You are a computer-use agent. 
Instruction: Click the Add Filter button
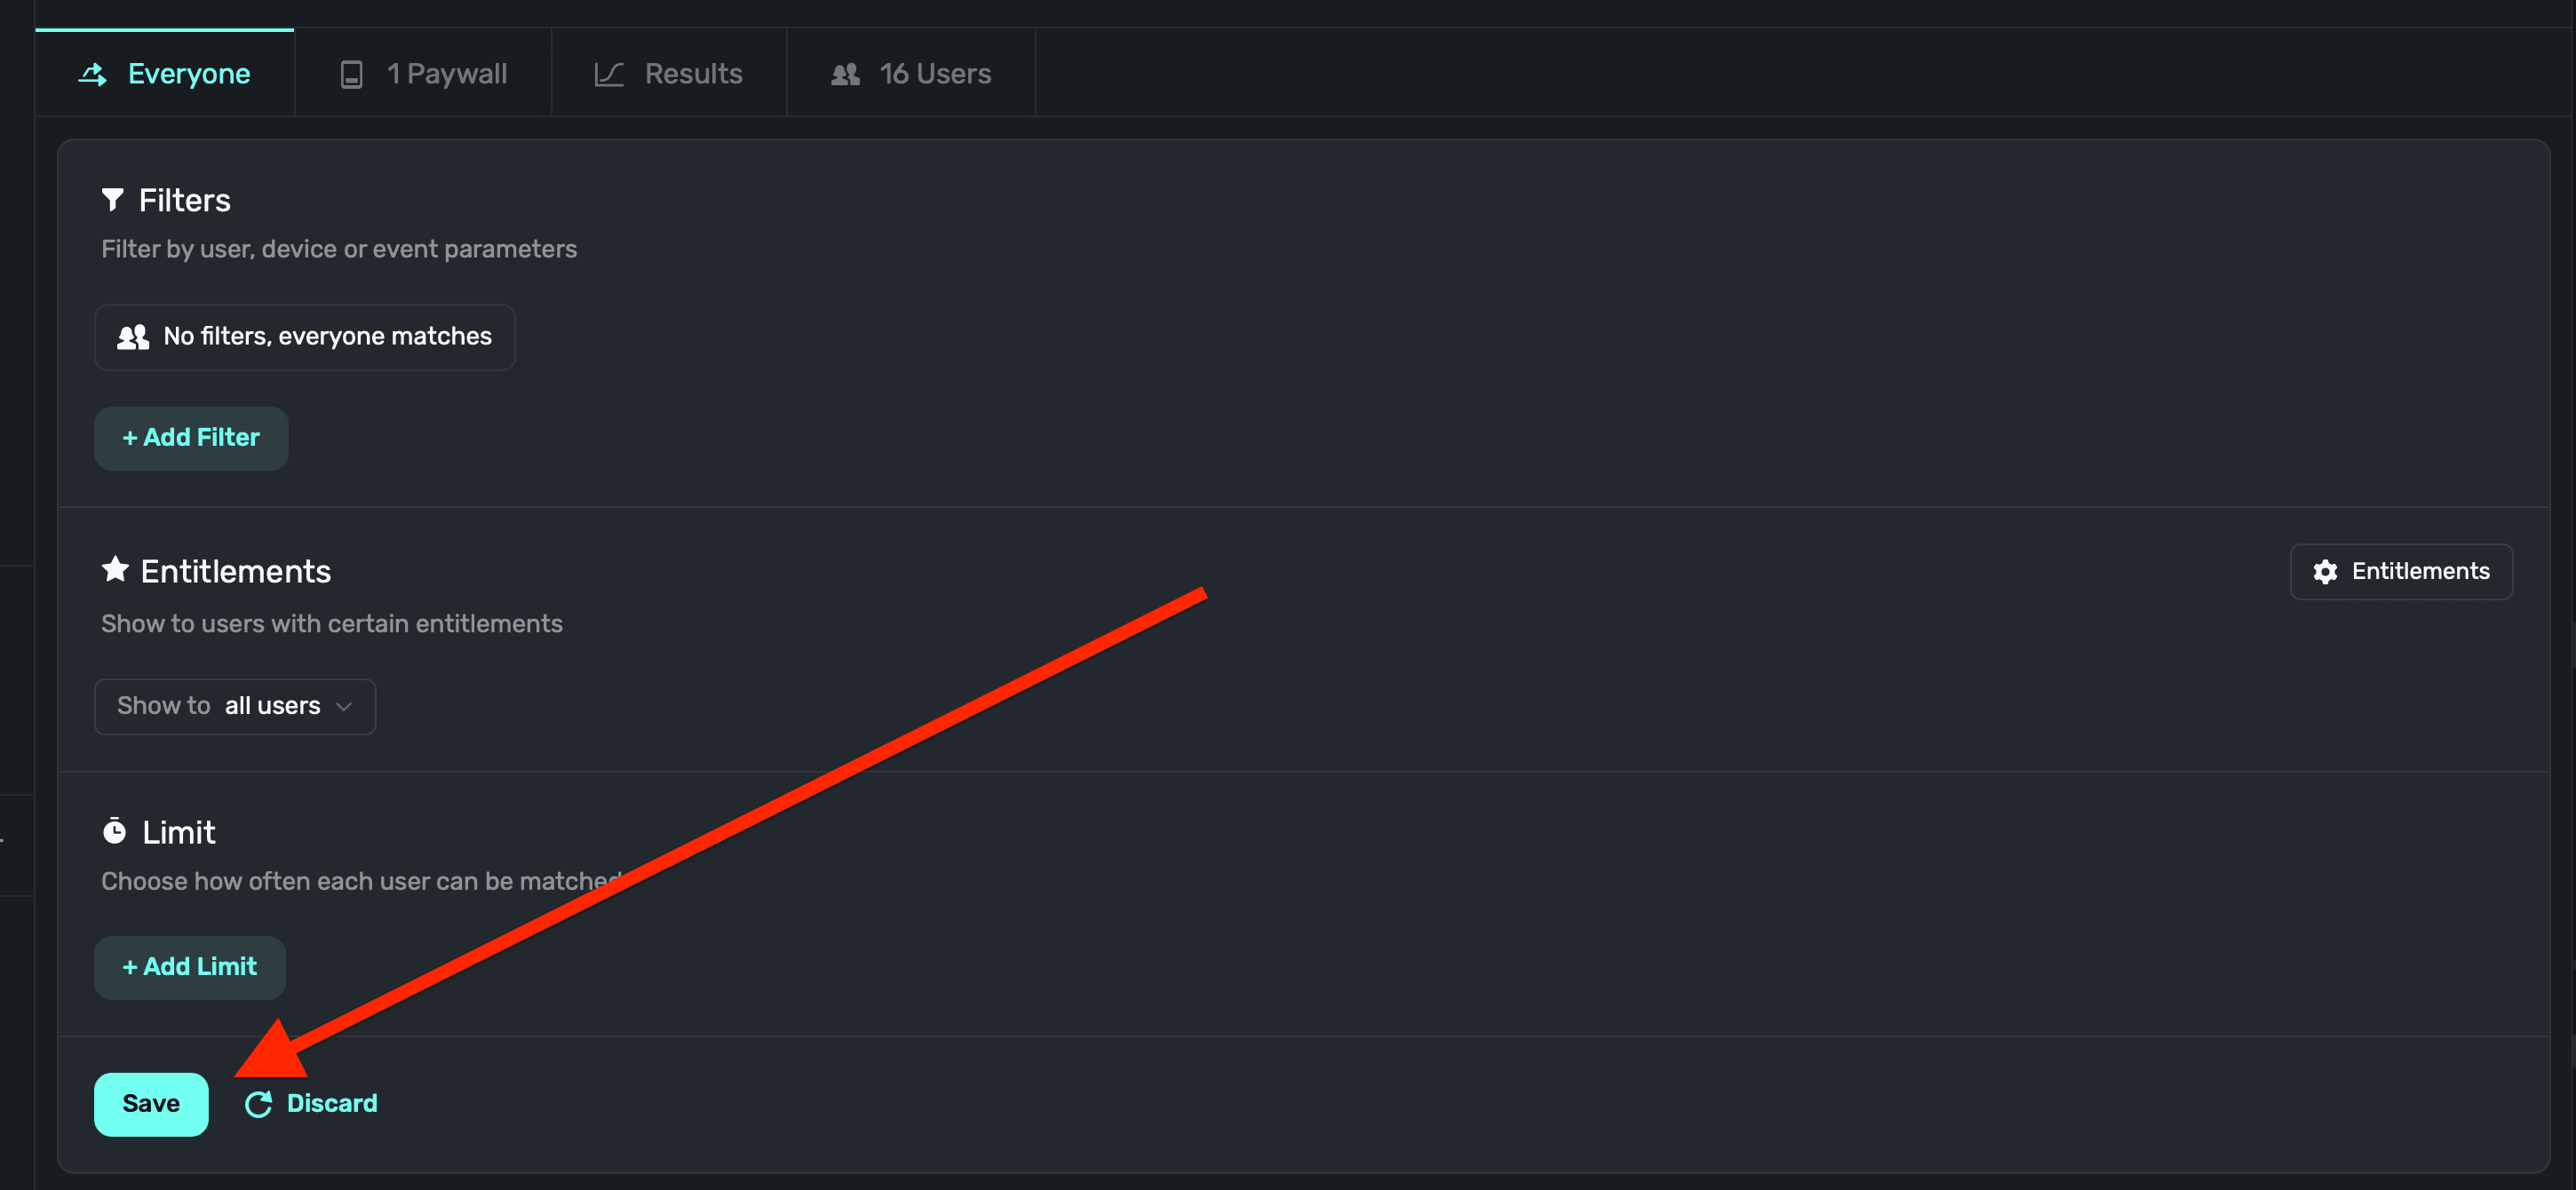(x=191, y=438)
